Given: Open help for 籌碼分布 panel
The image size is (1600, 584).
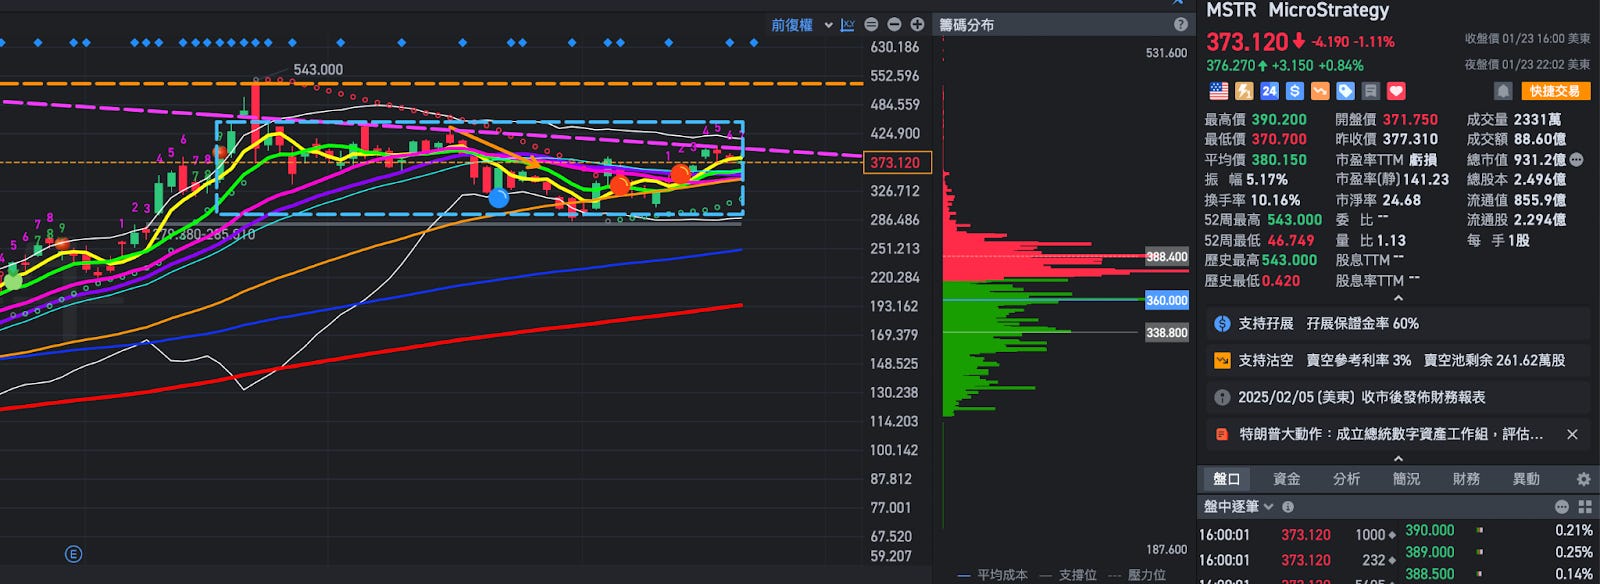Looking at the screenshot, I should [1180, 25].
